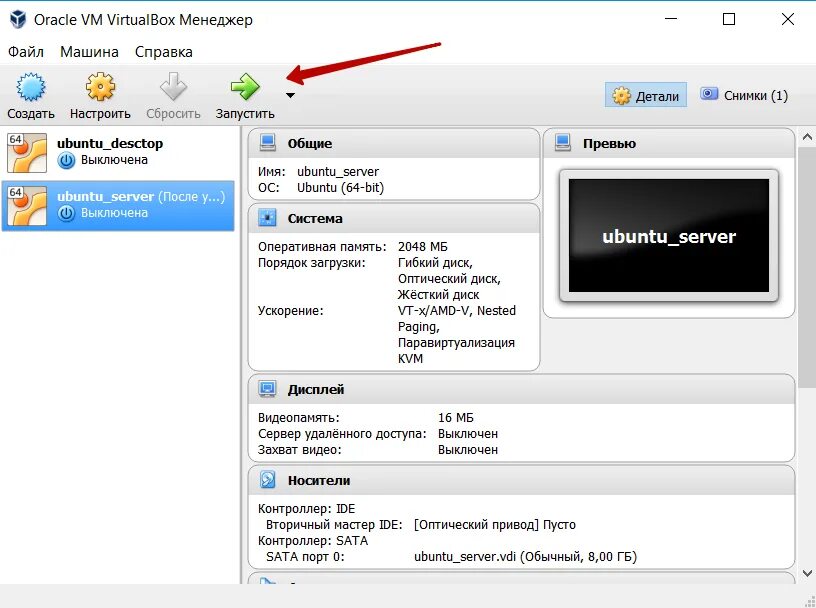Click the 'Контроллер: IDE' line
The height and width of the screenshot is (608, 816).
(x=307, y=509)
